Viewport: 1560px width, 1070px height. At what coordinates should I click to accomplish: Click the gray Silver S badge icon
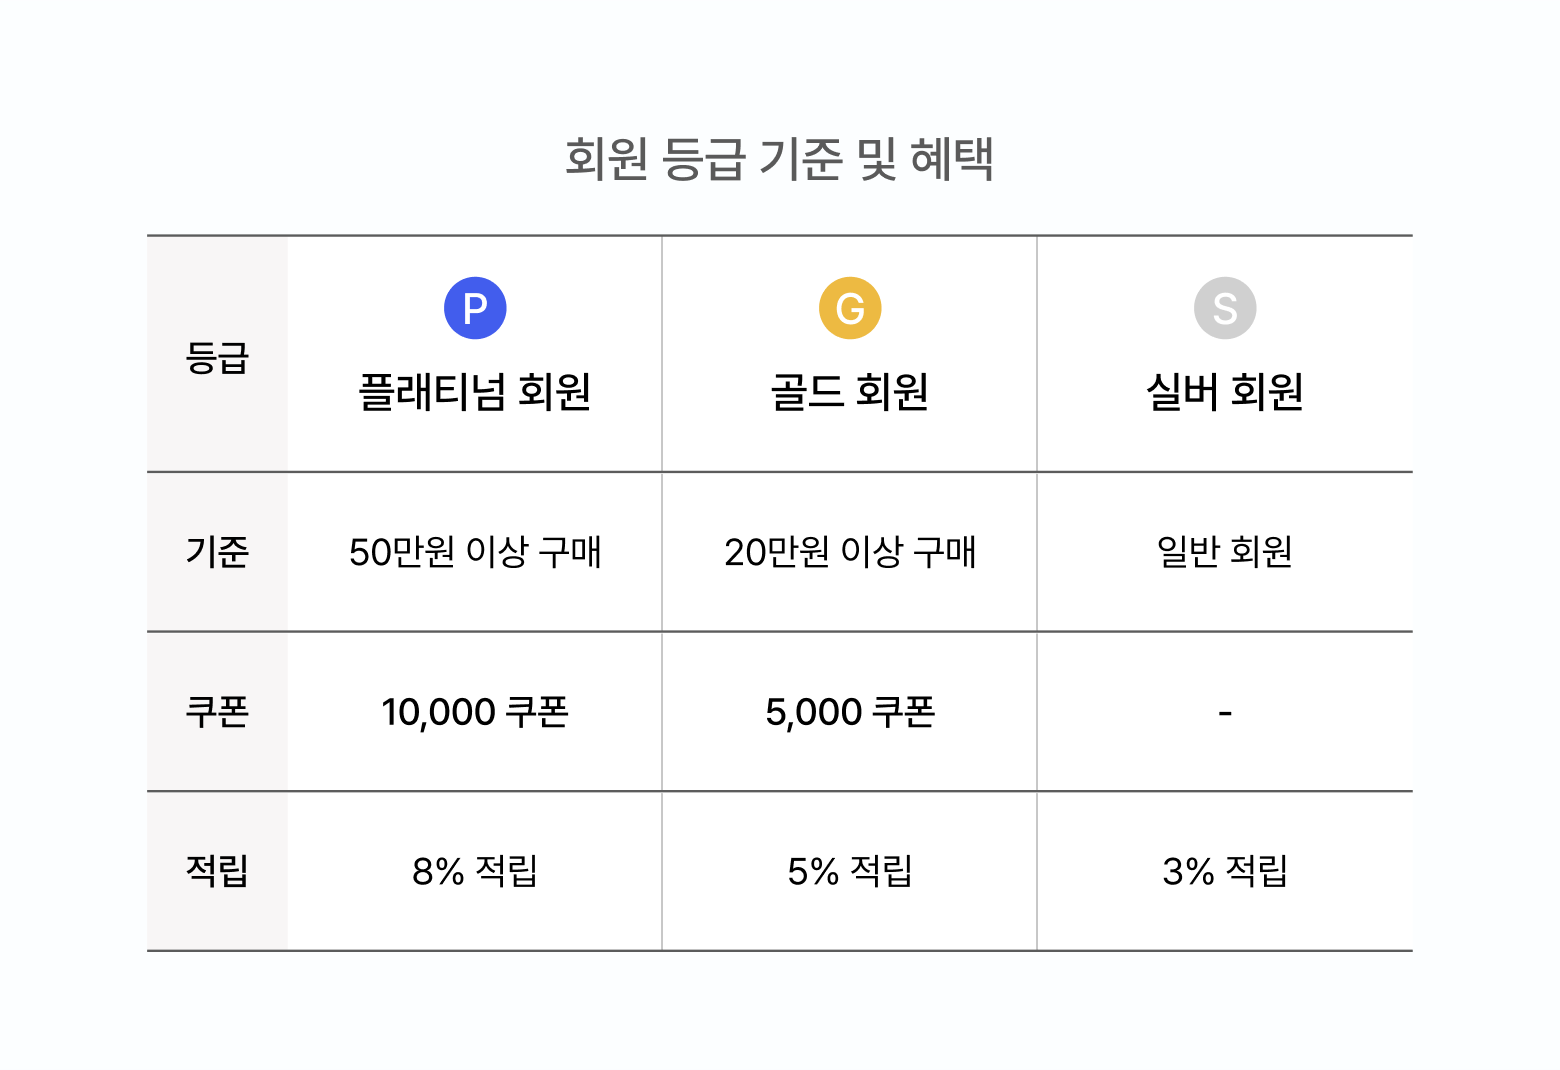click(x=1225, y=308)
